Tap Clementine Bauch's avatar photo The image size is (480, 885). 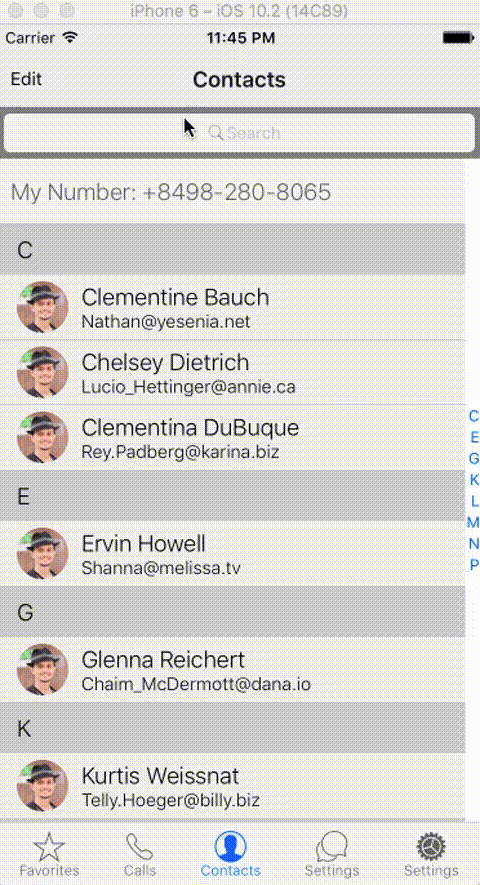[42, 307]
